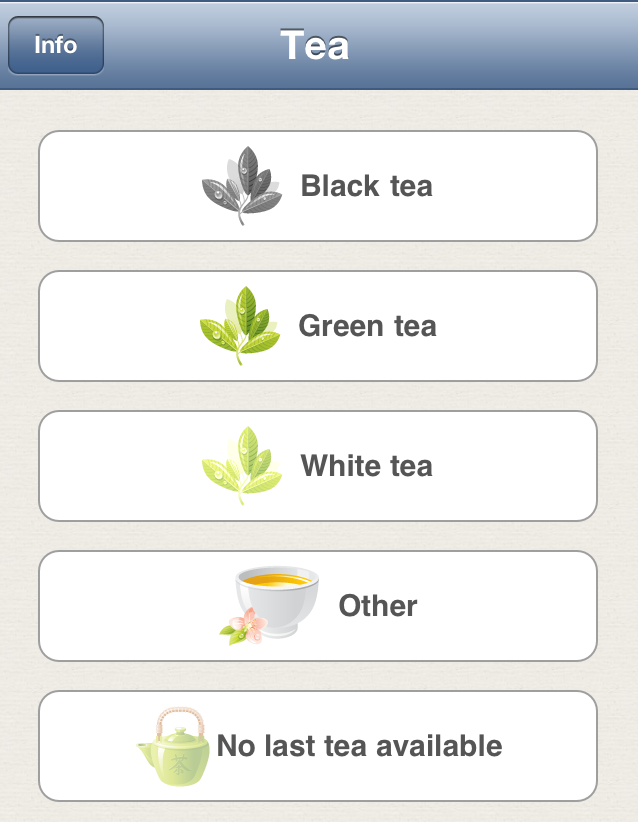Open the Info button
The height and width of the screenshot is (822, 638).
click(56, 45)
